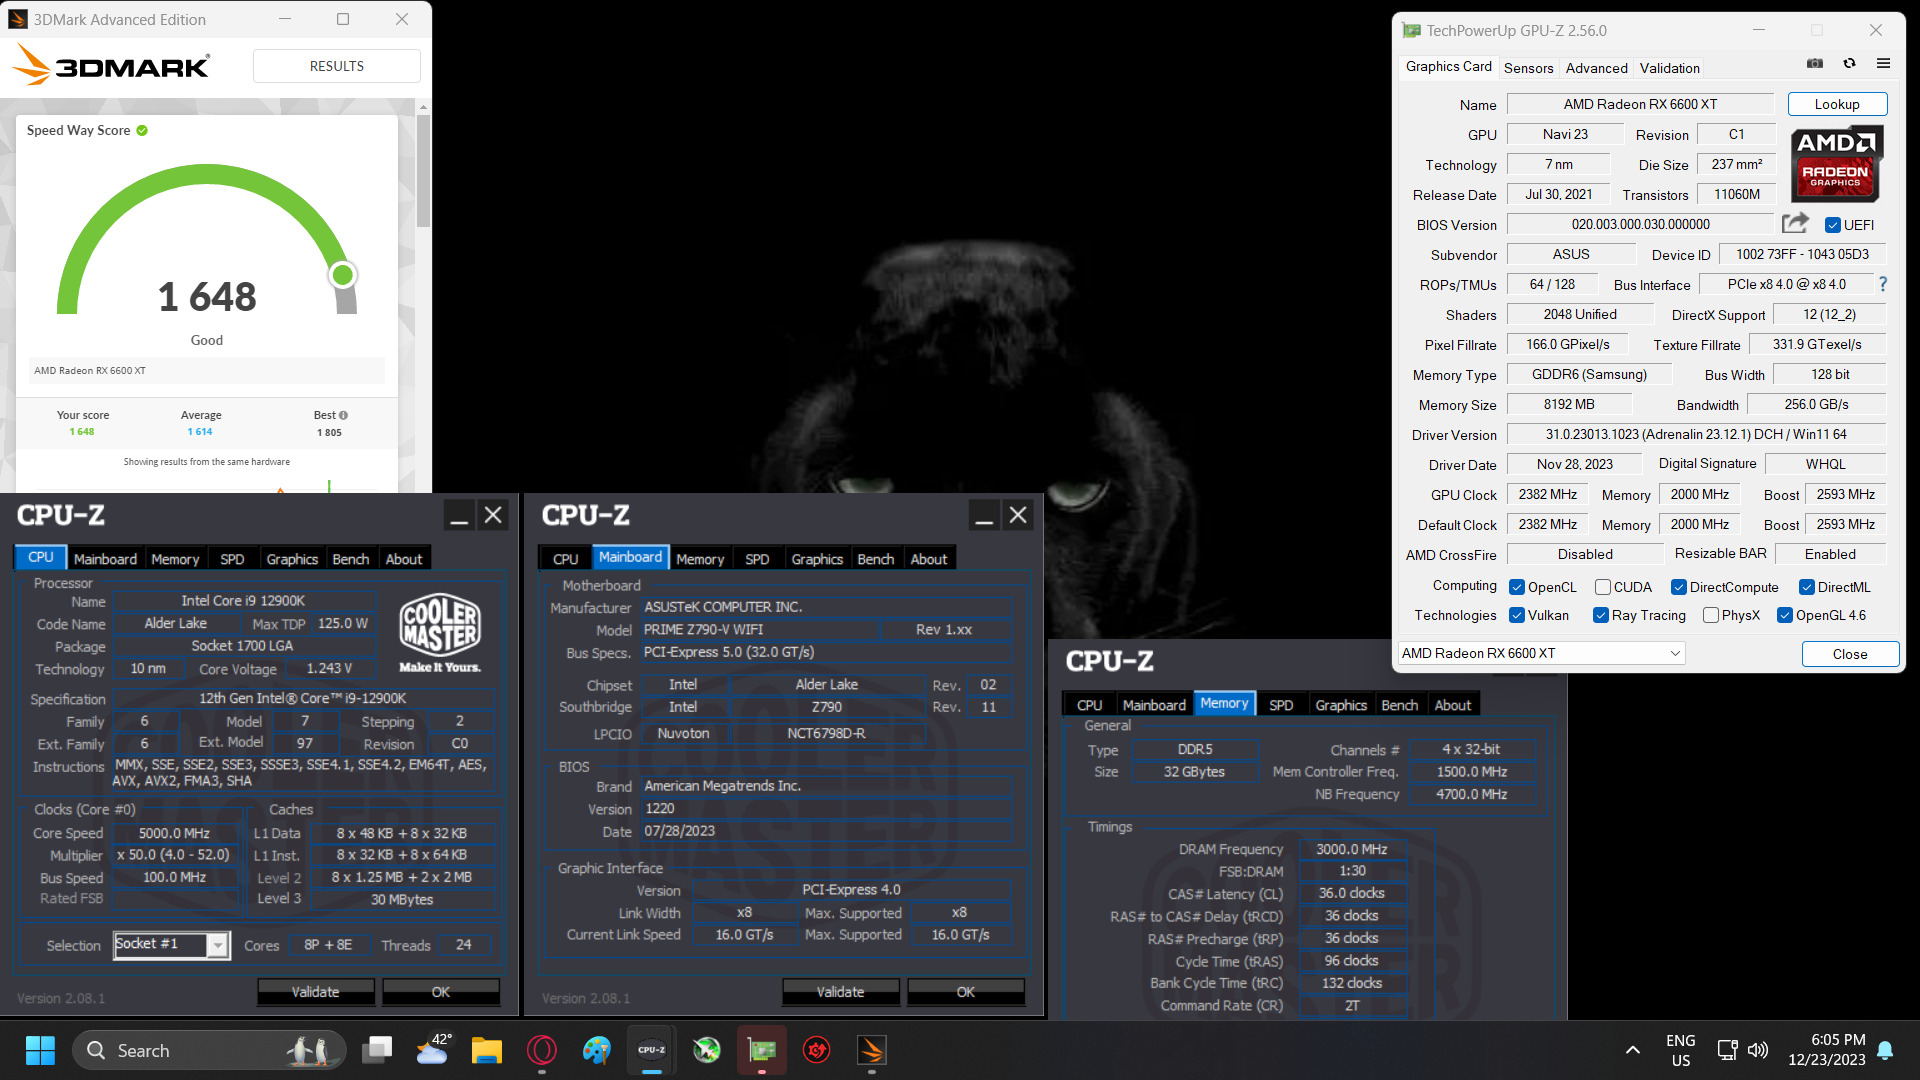The width and height of the screenshot is (1920, 1080).
Task: Click the RESULTS button in 3DMark
Action: tap(337, 66)
